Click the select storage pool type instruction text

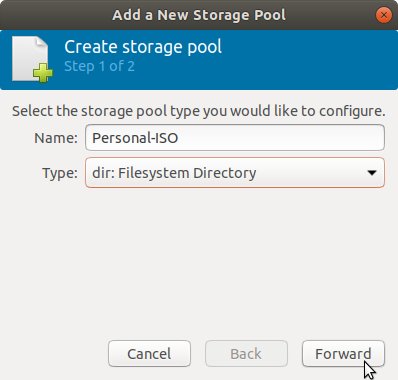pyautogui.click(x=199, y=111)
